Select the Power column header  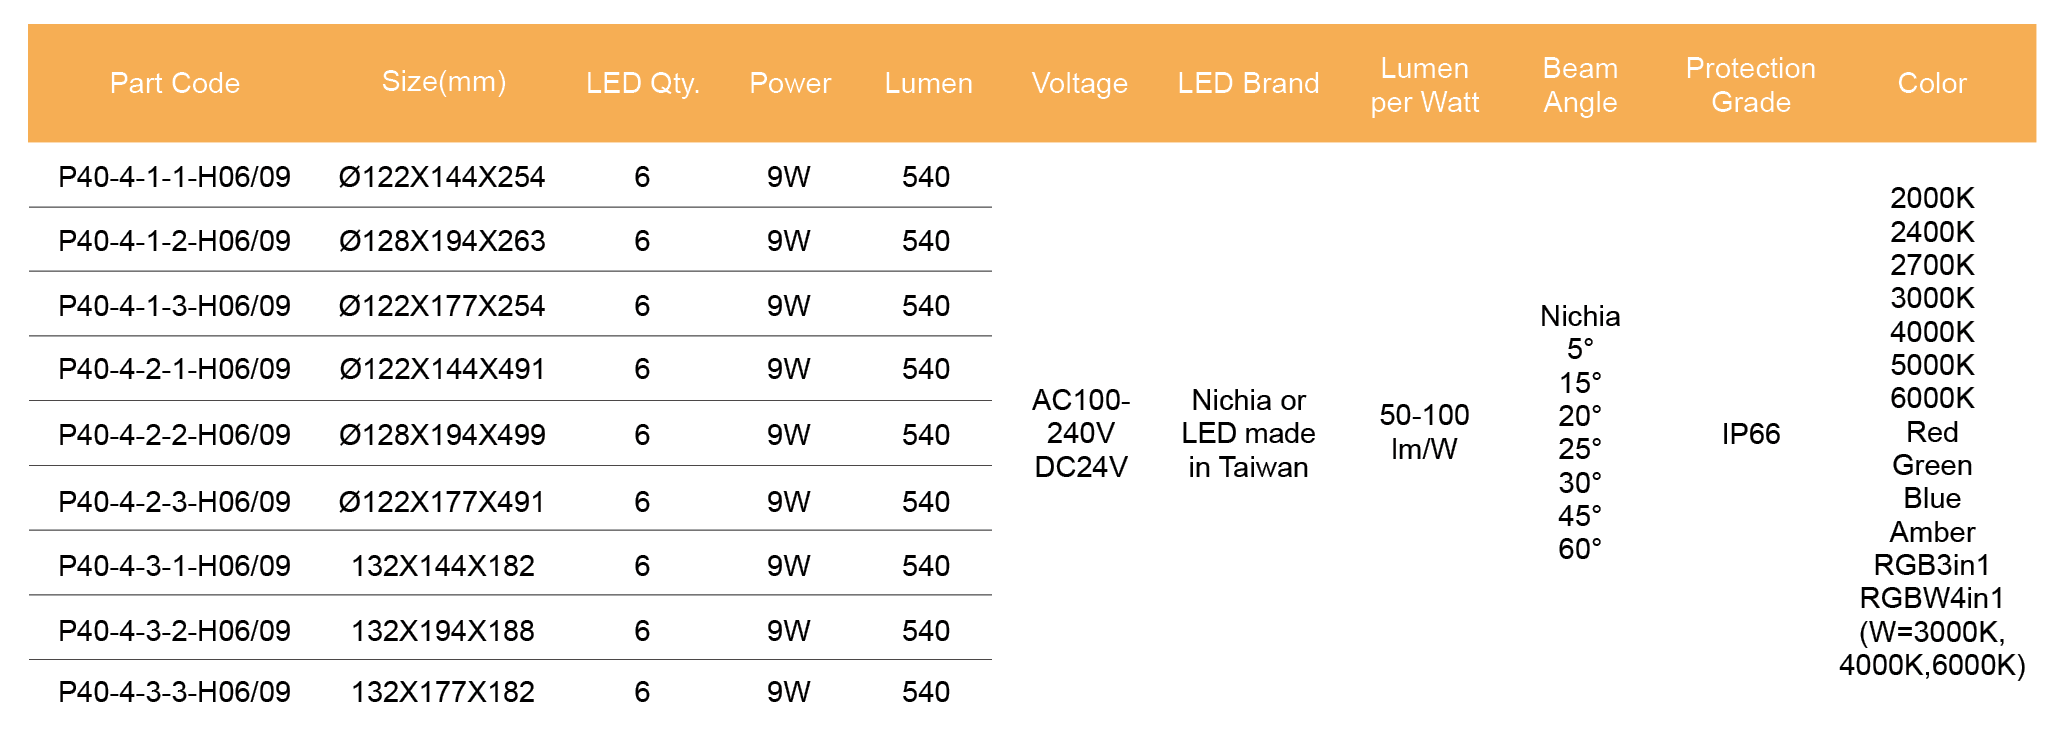pos(790,83)
